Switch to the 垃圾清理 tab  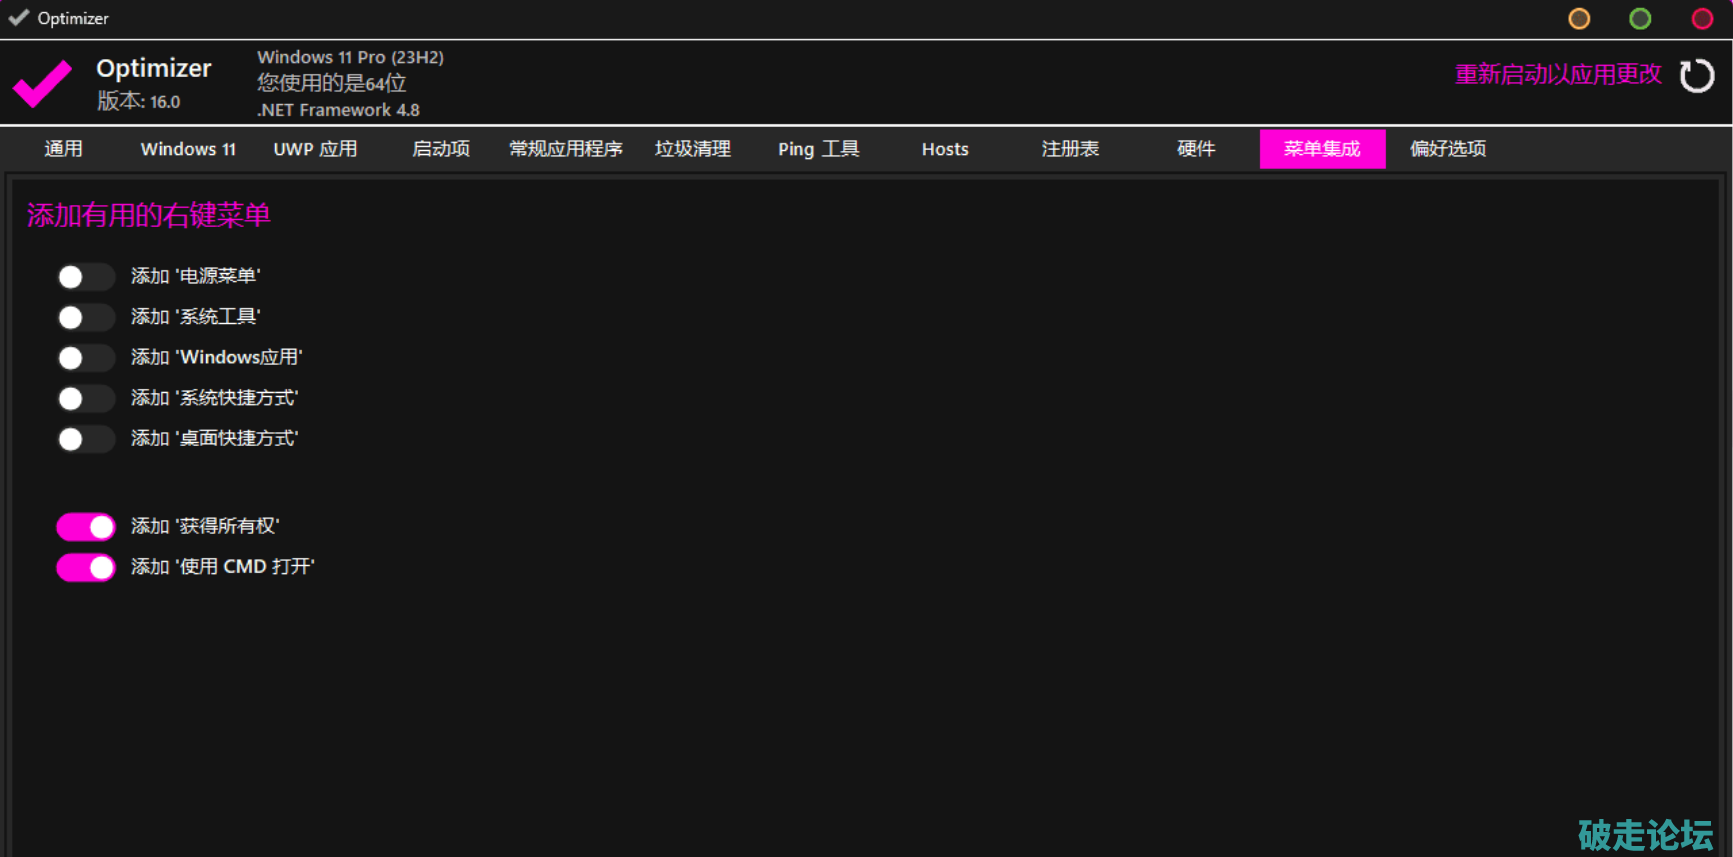click(x=692, y=149)
